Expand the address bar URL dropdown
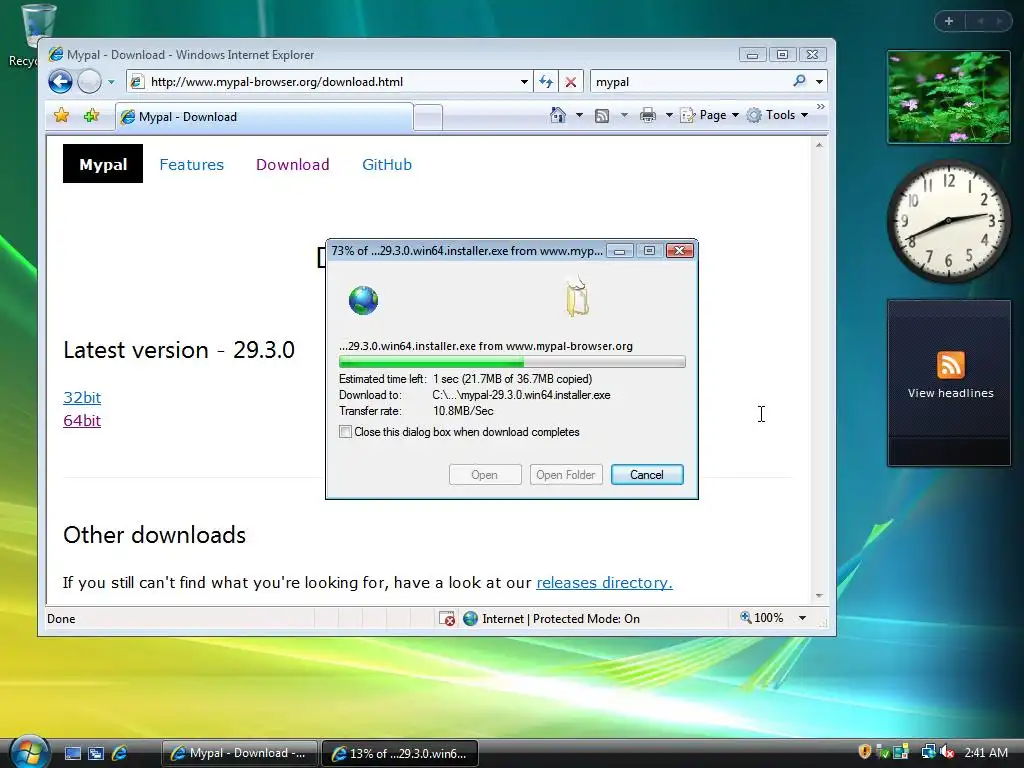Image resolution: width=1024 pixels, height=768 pixels. click(x=524, y=82)
